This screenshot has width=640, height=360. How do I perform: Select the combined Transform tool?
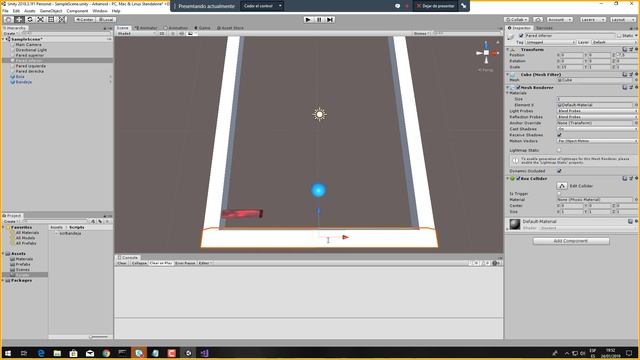61,20
